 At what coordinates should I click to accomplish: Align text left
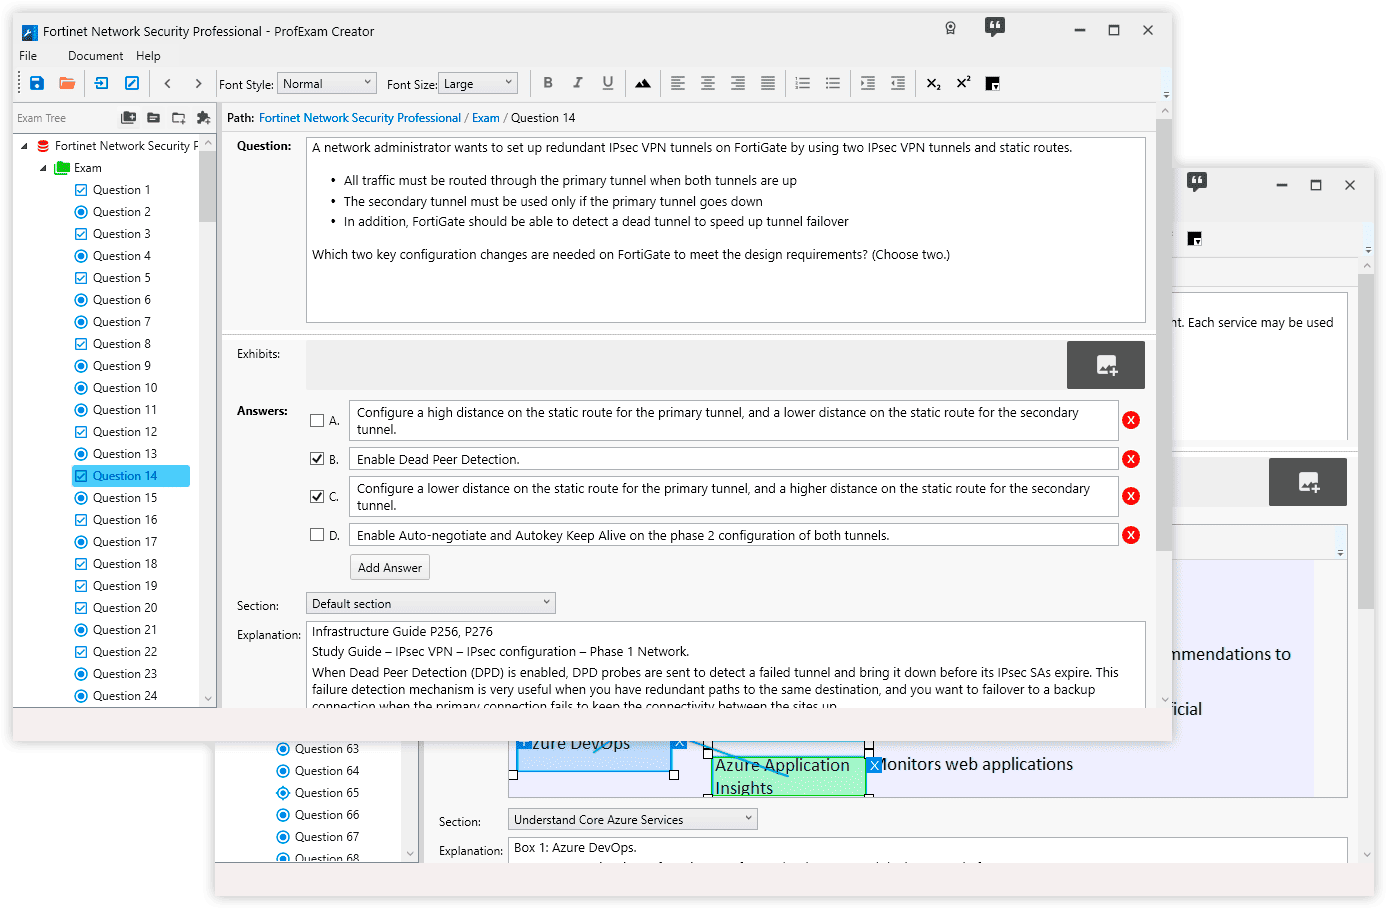click(x=678, y=83)
